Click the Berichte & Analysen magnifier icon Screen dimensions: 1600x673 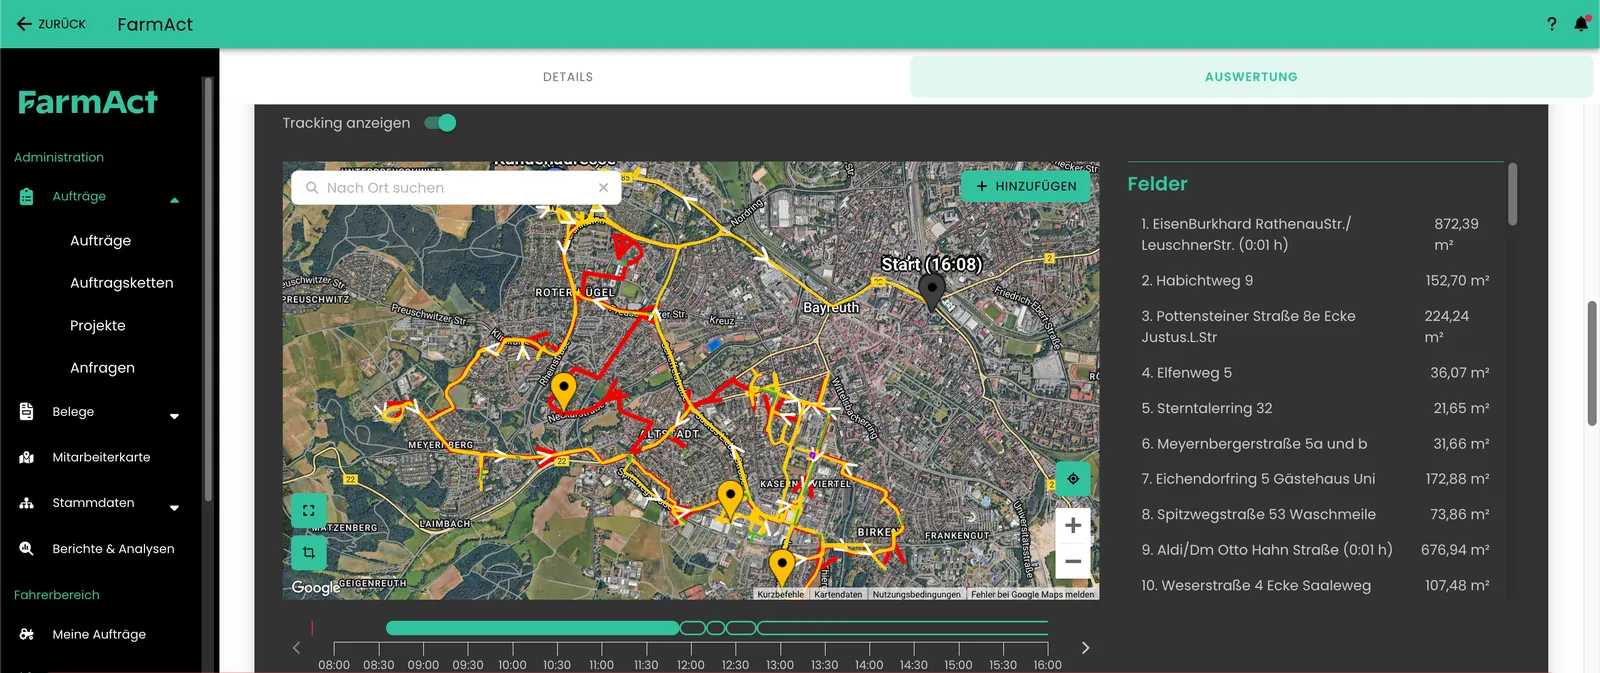[27, 549]
